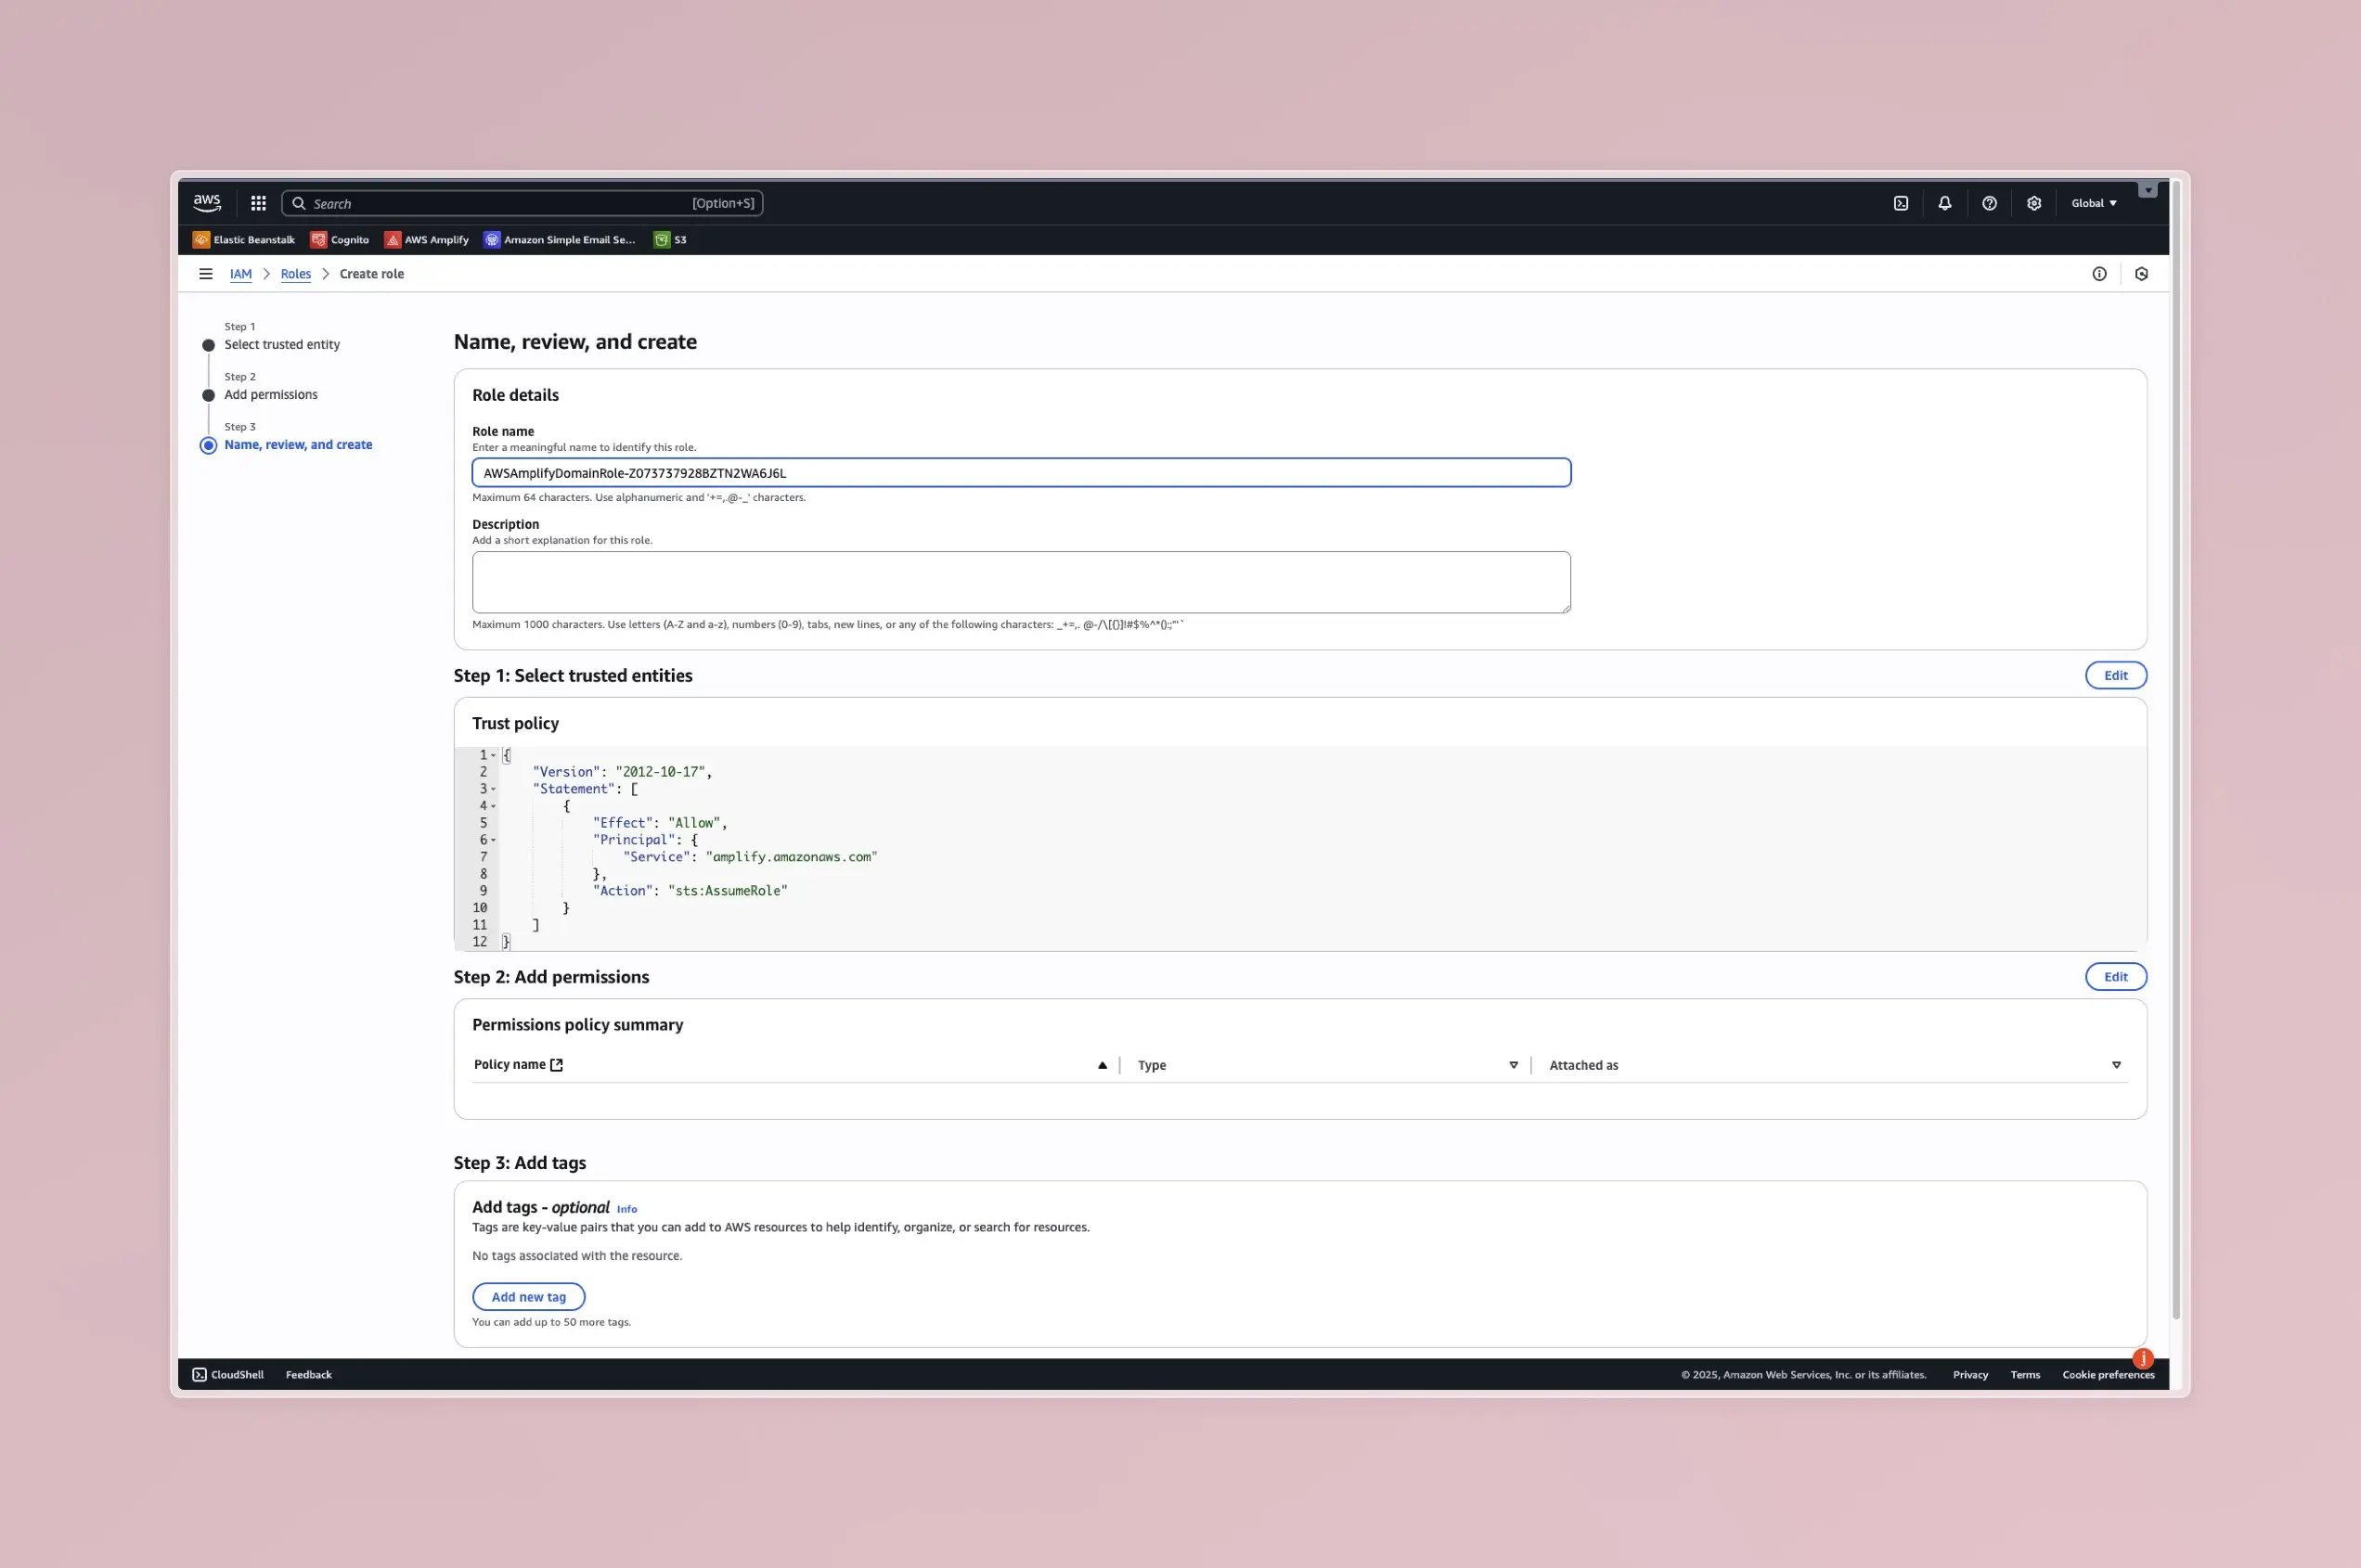The height and width of the screenshot is (1568, 2361).
Task: Open the info panel icon
Action: pyautogui.click(x=2099, y=274)
